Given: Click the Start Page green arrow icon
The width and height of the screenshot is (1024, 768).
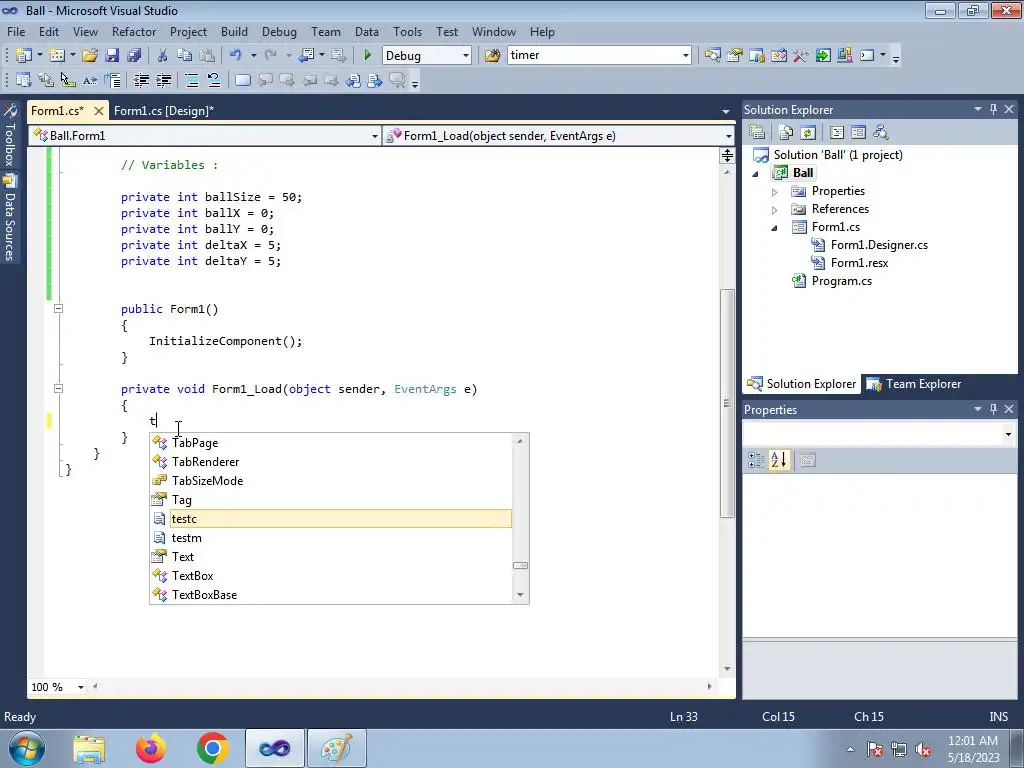Looking at the screenshot, I should 823,56.
